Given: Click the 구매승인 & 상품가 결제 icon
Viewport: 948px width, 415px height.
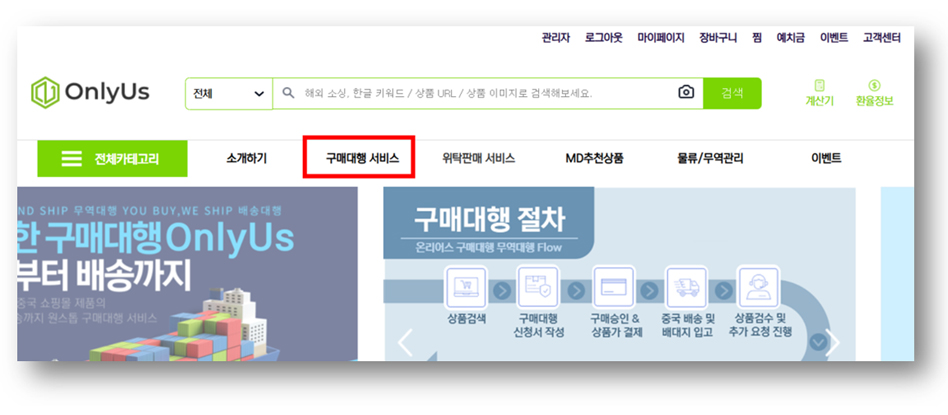Looking at the screenshot, I should (x=613, y=289).
